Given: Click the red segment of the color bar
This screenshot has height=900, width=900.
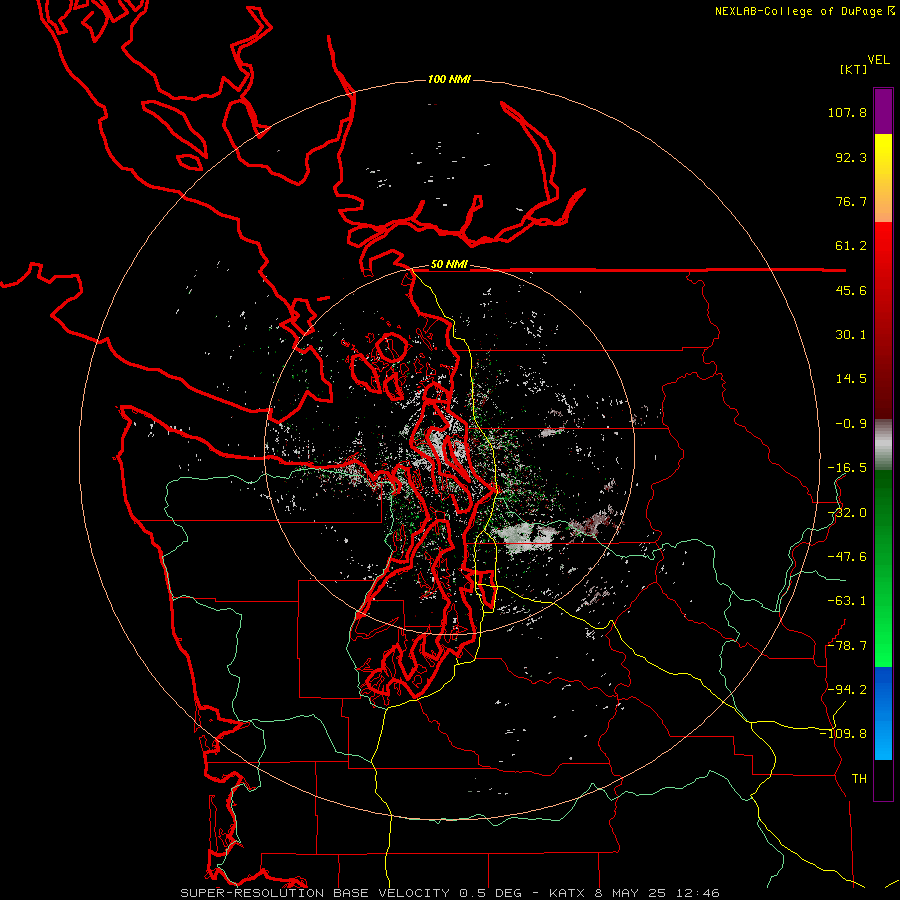Looking at the screenshot, I should pos(883,320).
